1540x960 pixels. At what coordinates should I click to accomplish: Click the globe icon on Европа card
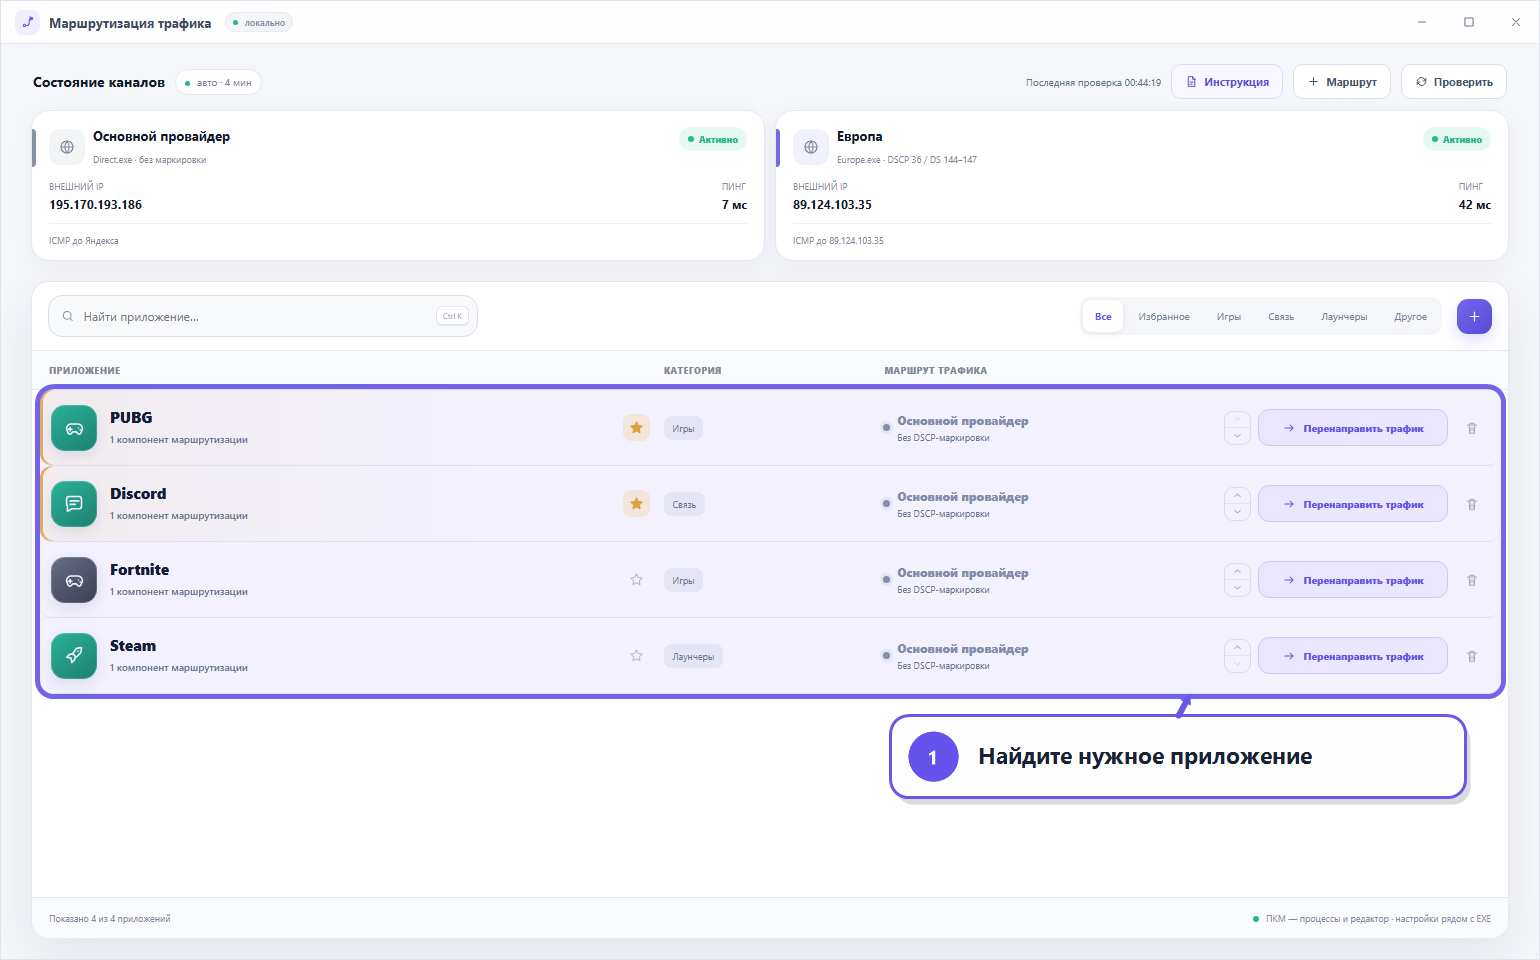[811, 147]
